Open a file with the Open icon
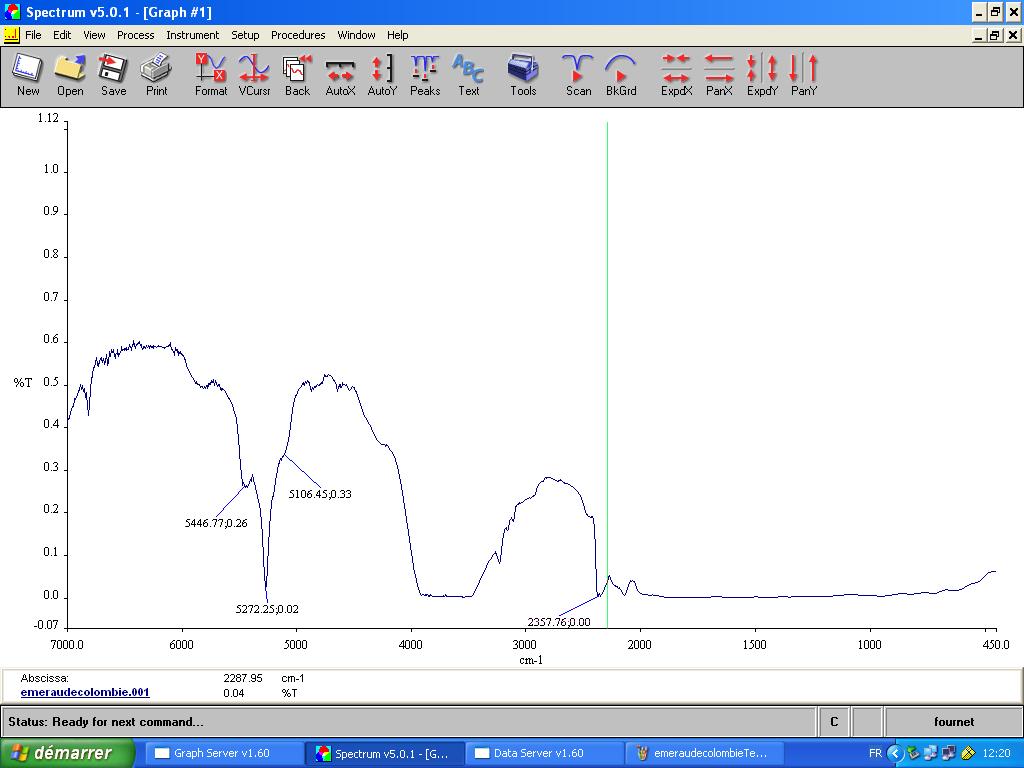 [x=70, y=75]
